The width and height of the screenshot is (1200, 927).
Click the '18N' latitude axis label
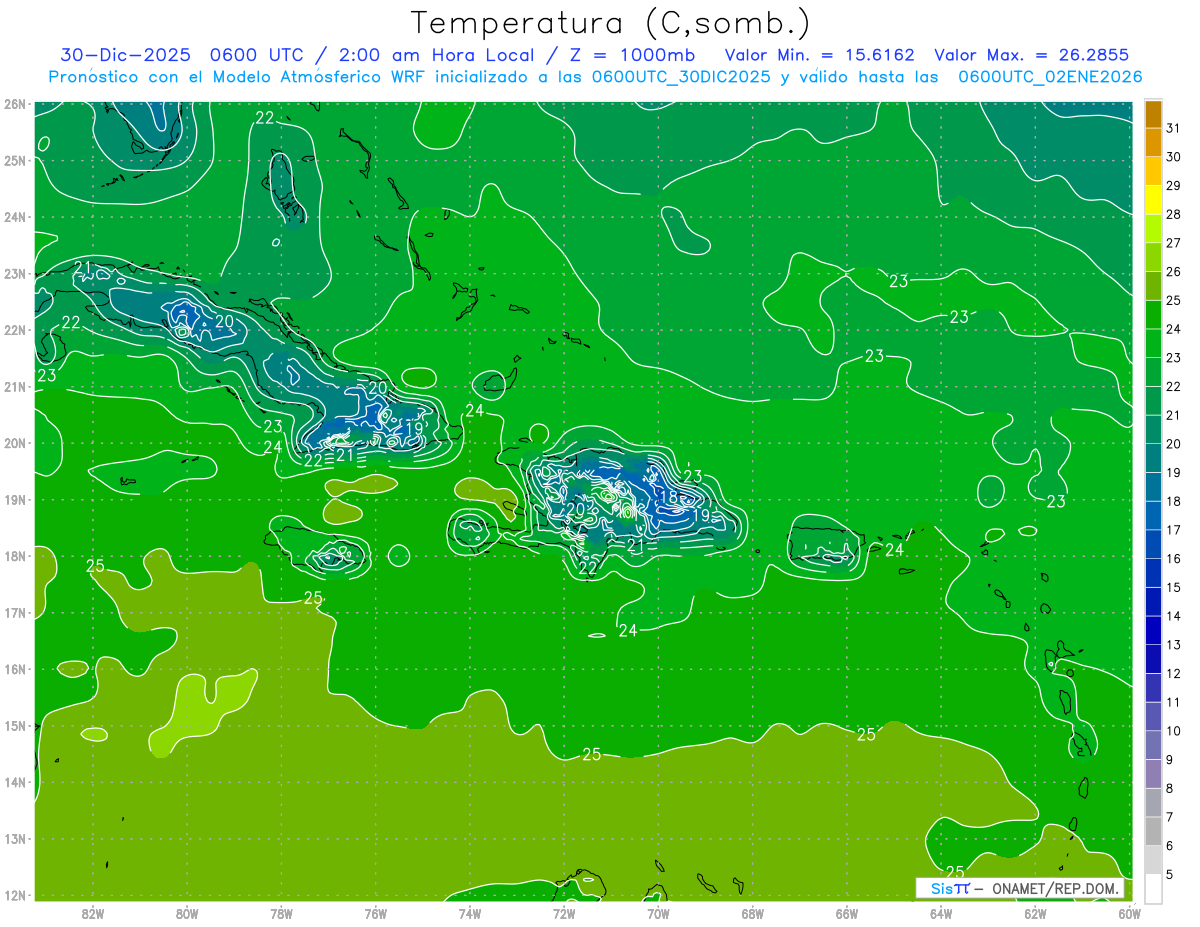14,556
